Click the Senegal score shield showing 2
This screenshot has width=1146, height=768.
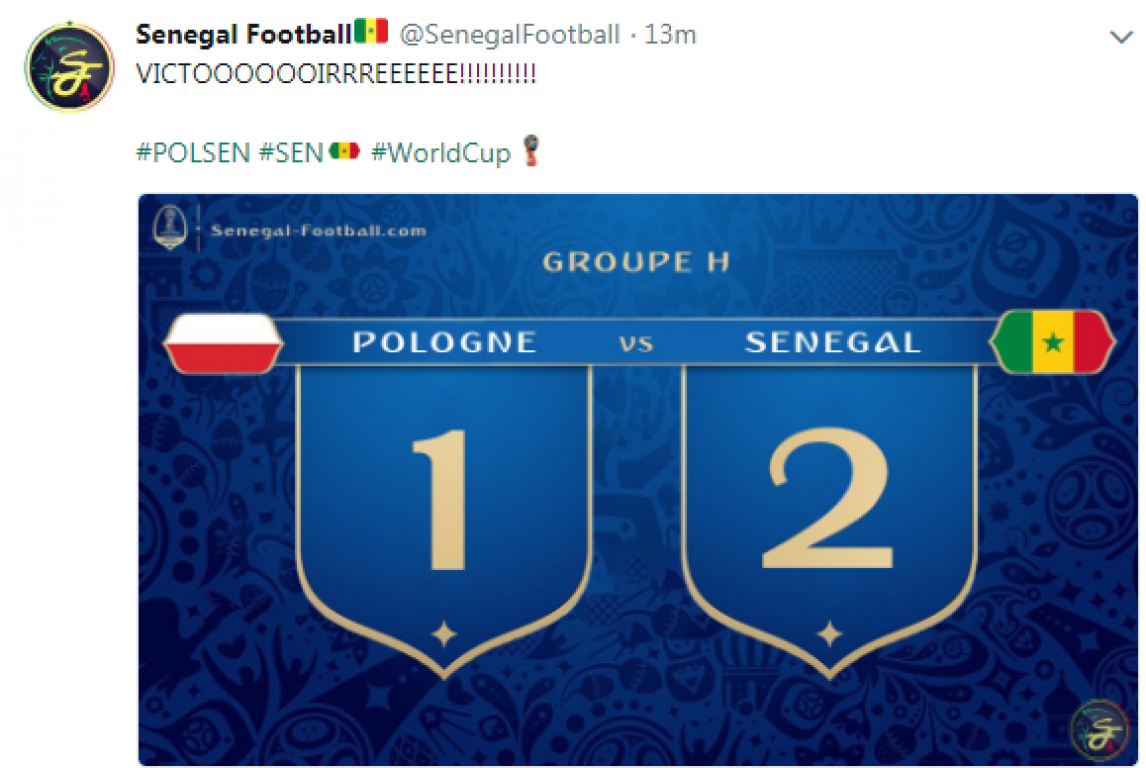(830, 520)
